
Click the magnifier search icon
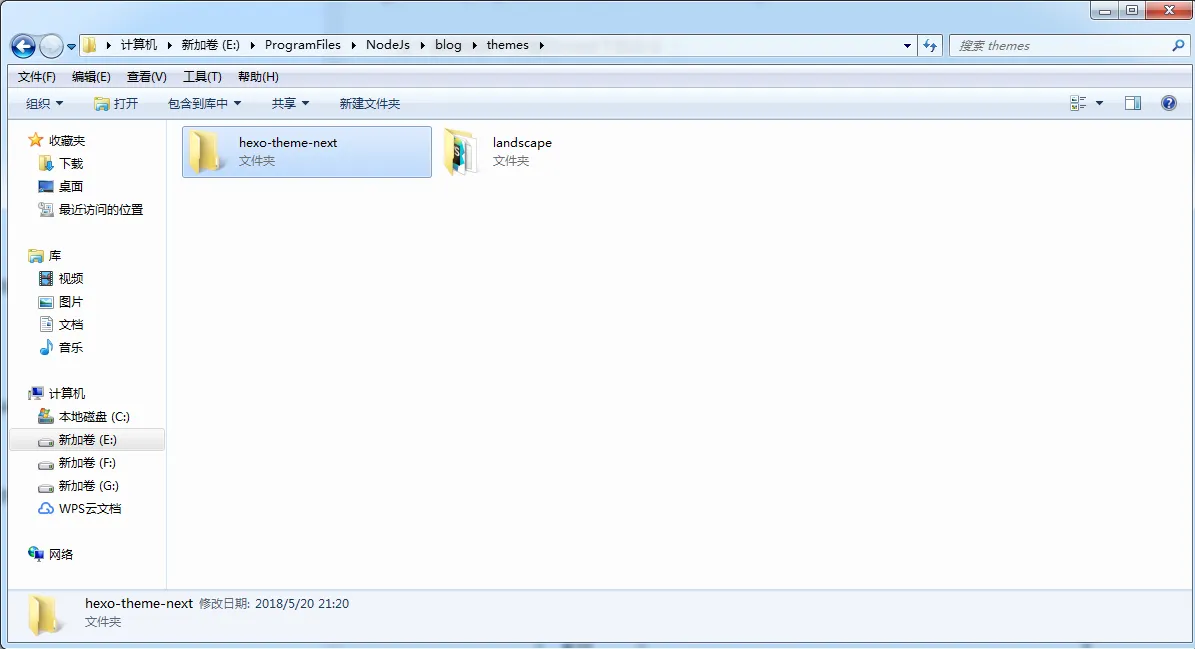pyautogui.click(x=1178, y=46)
